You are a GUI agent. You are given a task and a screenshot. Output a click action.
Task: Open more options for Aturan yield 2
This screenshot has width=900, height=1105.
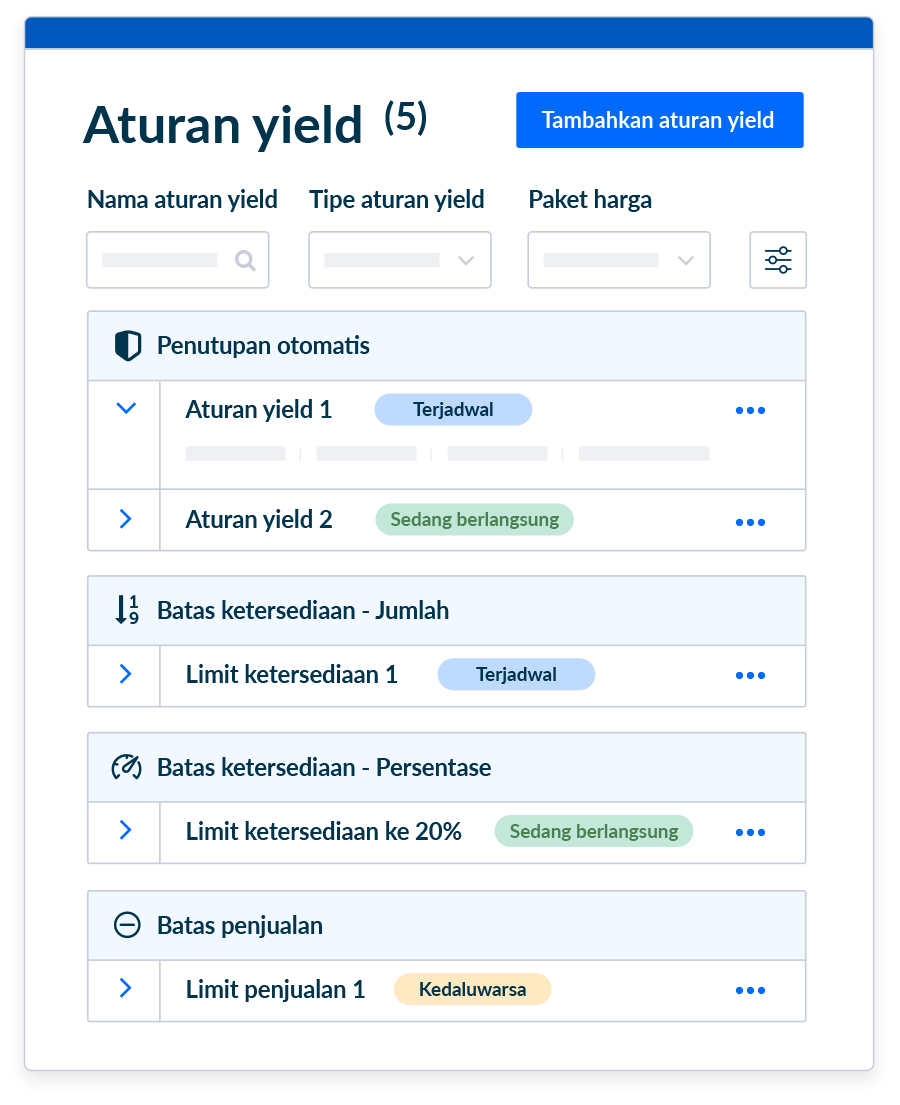(x=750, y=522)
